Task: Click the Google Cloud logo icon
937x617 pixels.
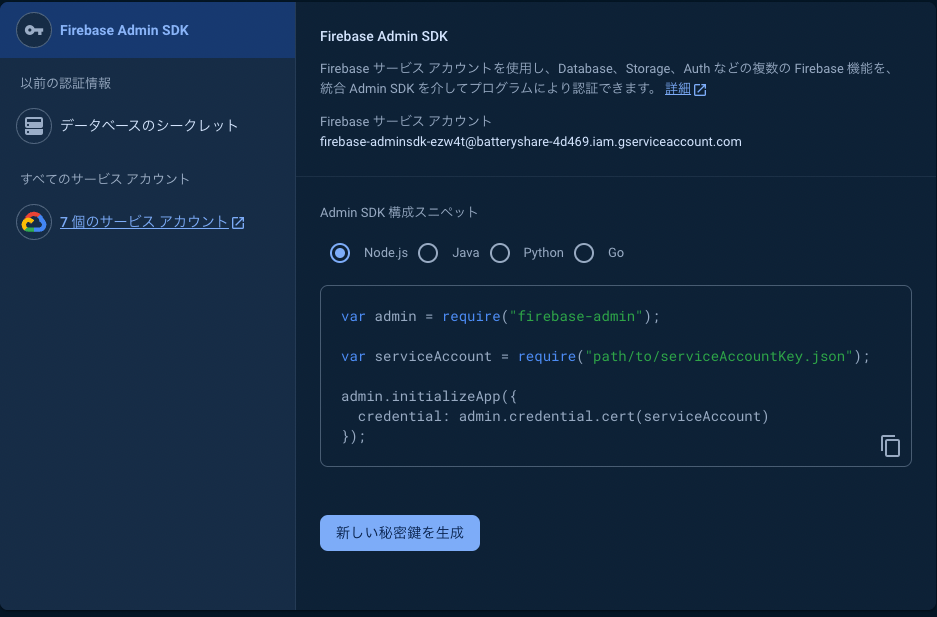Action: click(x=34, y=222)
